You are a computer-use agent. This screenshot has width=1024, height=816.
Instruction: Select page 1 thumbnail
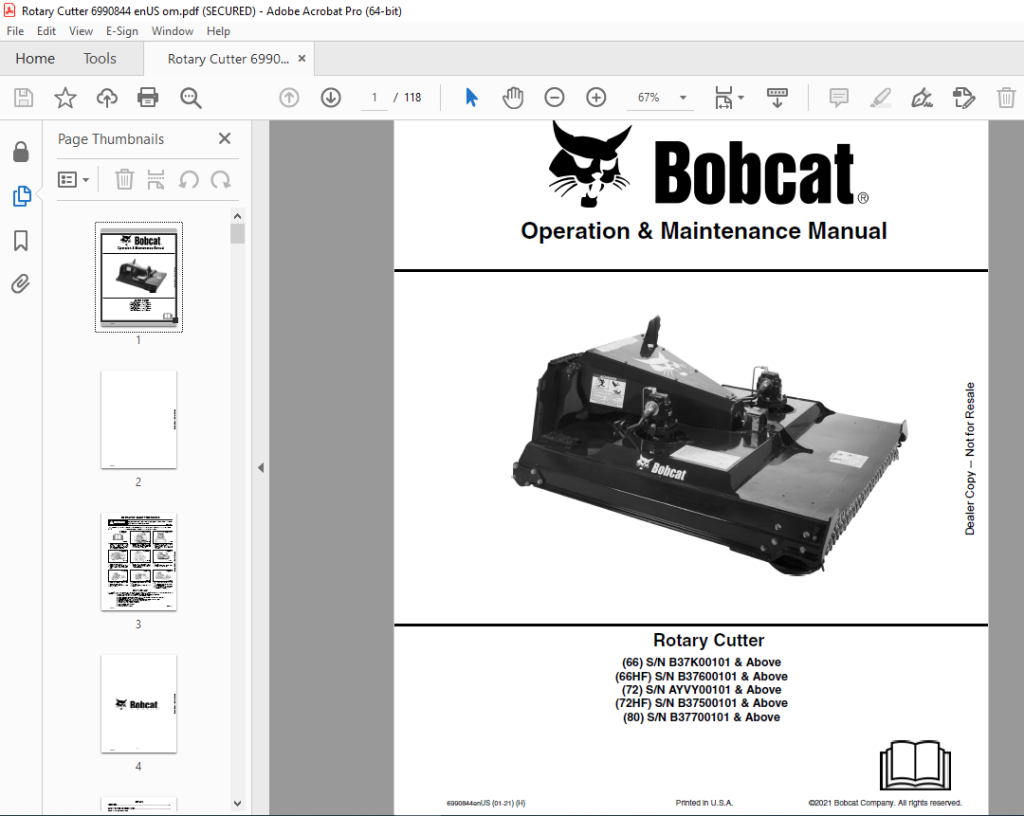pos(138,277)
